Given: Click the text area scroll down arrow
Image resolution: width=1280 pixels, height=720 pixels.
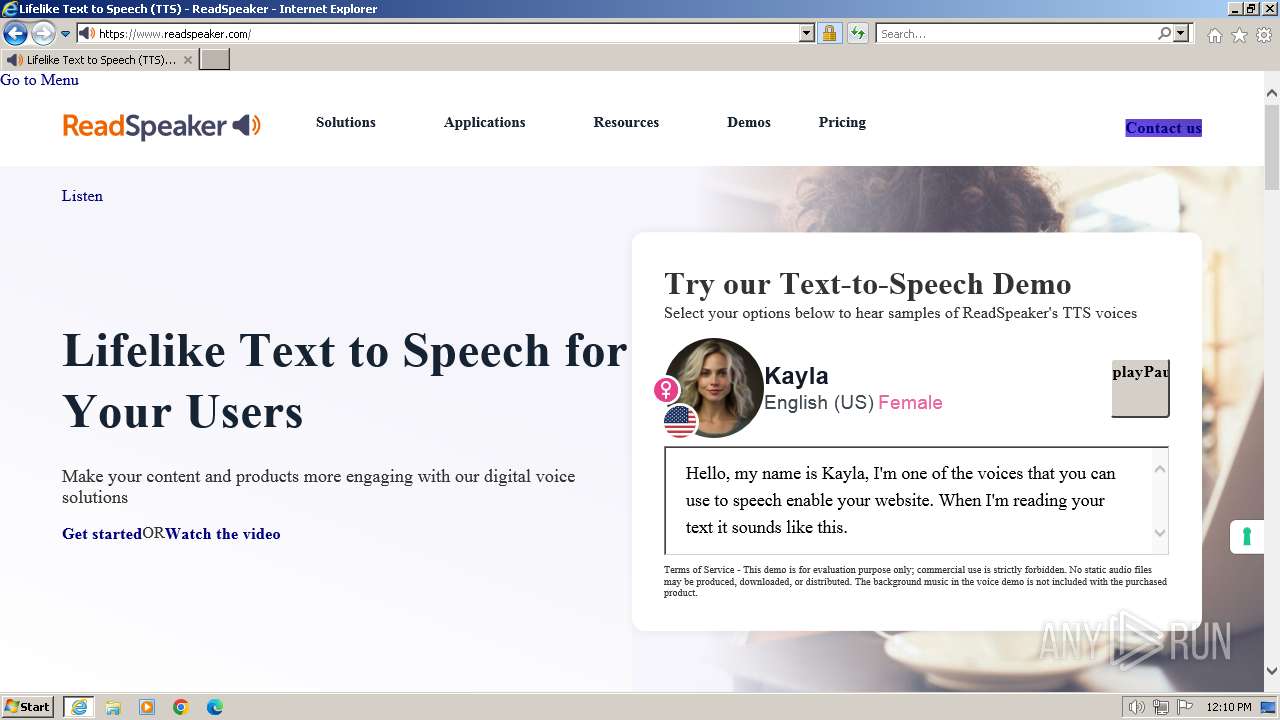Looking at the screenshot, I should (1160, 533).
